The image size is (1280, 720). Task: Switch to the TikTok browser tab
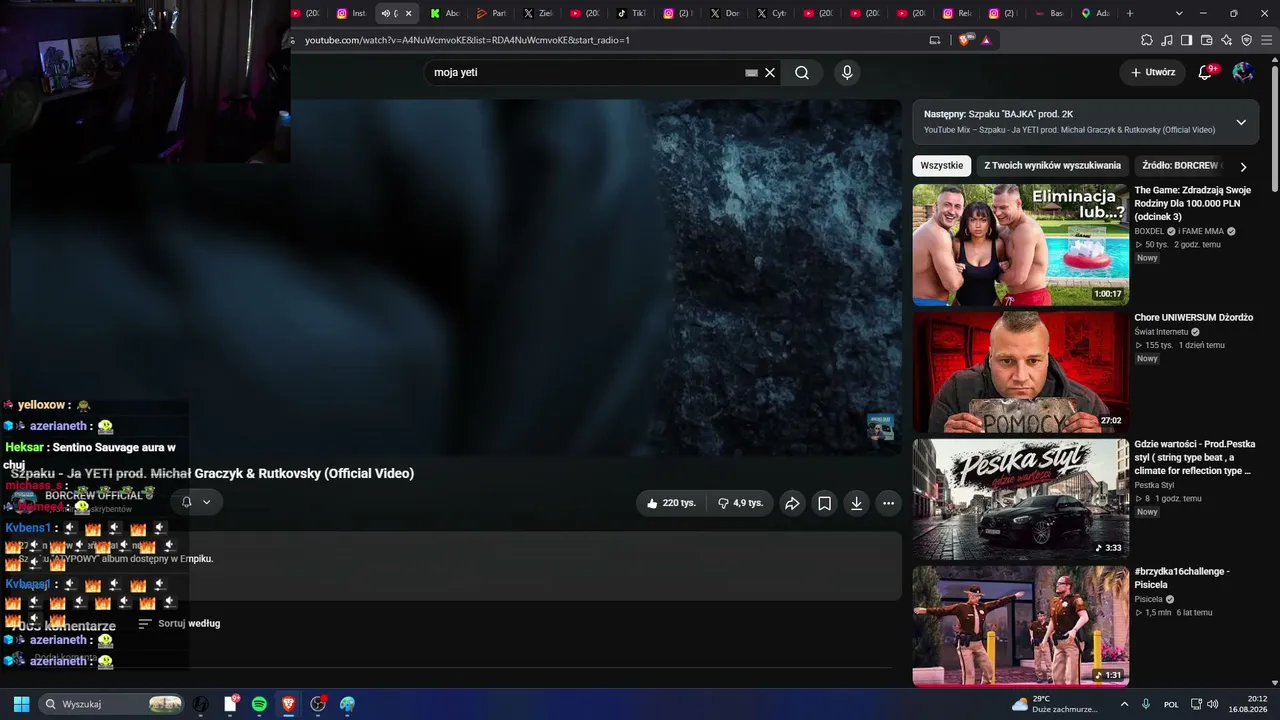pyautogui.click(x=631, y=13)
